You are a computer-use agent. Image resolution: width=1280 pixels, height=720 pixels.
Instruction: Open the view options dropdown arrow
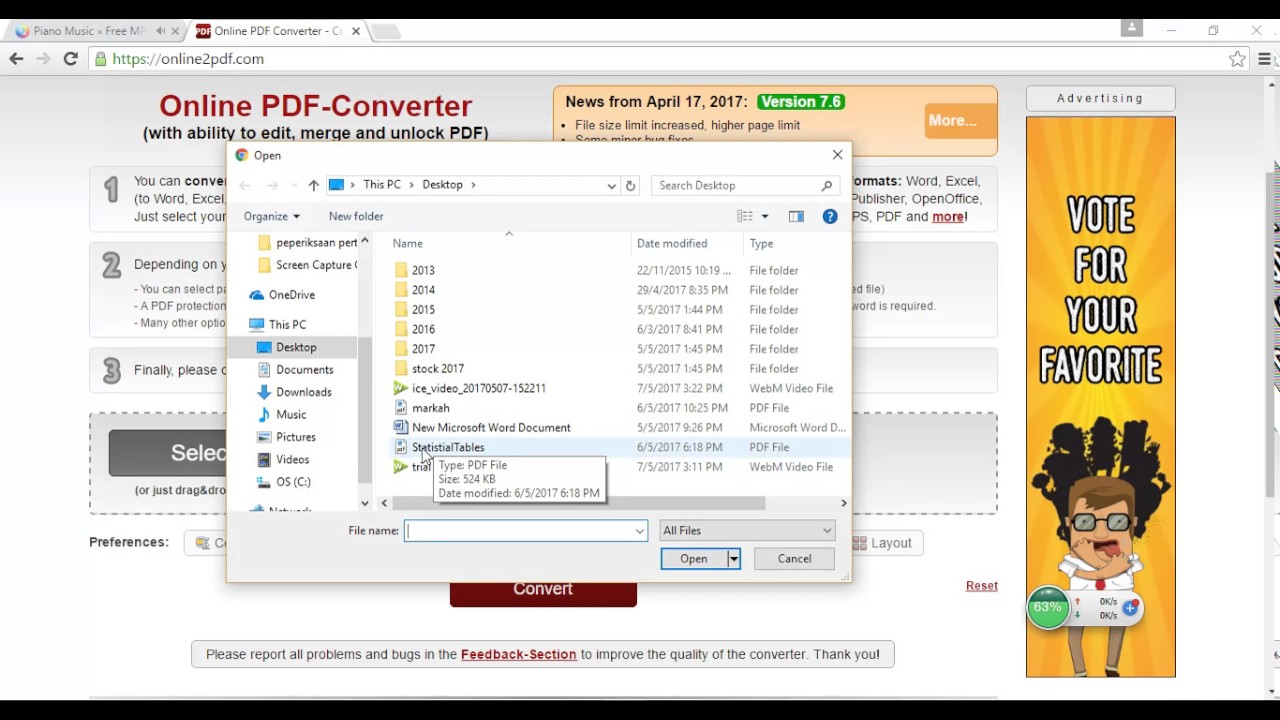765,216
